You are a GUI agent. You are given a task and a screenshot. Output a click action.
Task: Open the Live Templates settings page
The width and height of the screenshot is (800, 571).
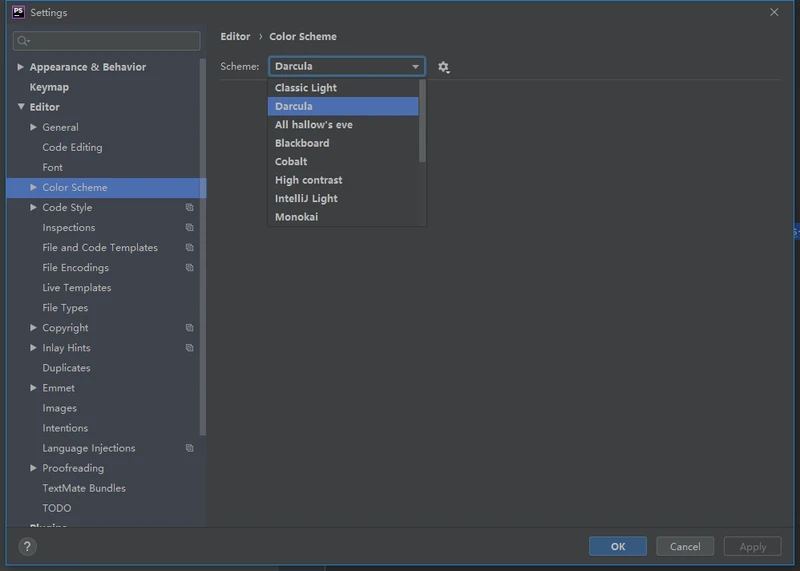click(76, 288)
